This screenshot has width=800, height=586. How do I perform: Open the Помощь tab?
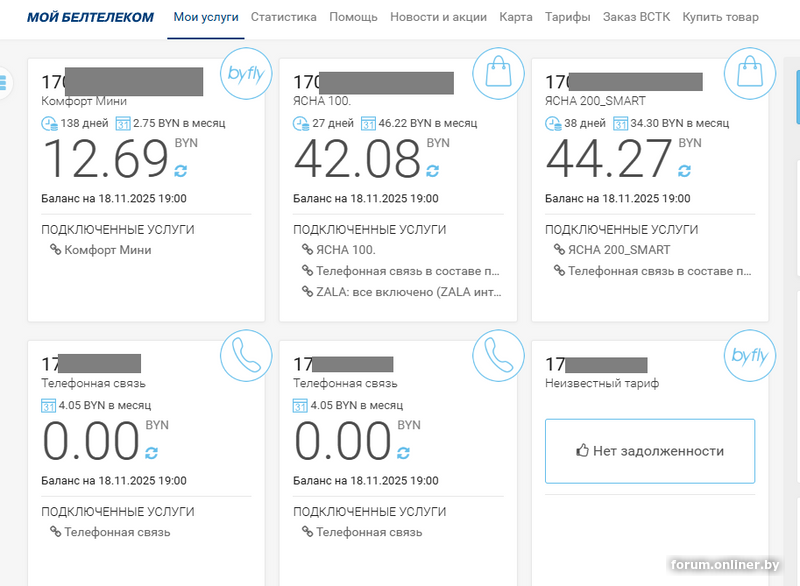(353, 17)
